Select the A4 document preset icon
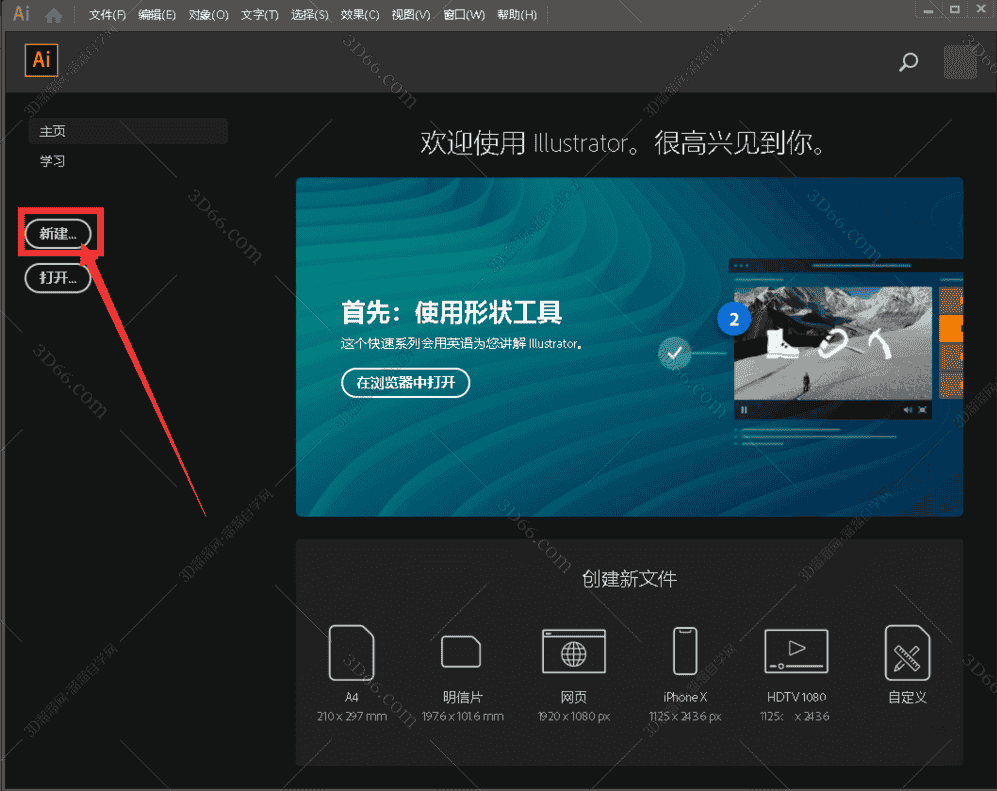The width and height of the screenshot is (997, 791). click(351, 651)
